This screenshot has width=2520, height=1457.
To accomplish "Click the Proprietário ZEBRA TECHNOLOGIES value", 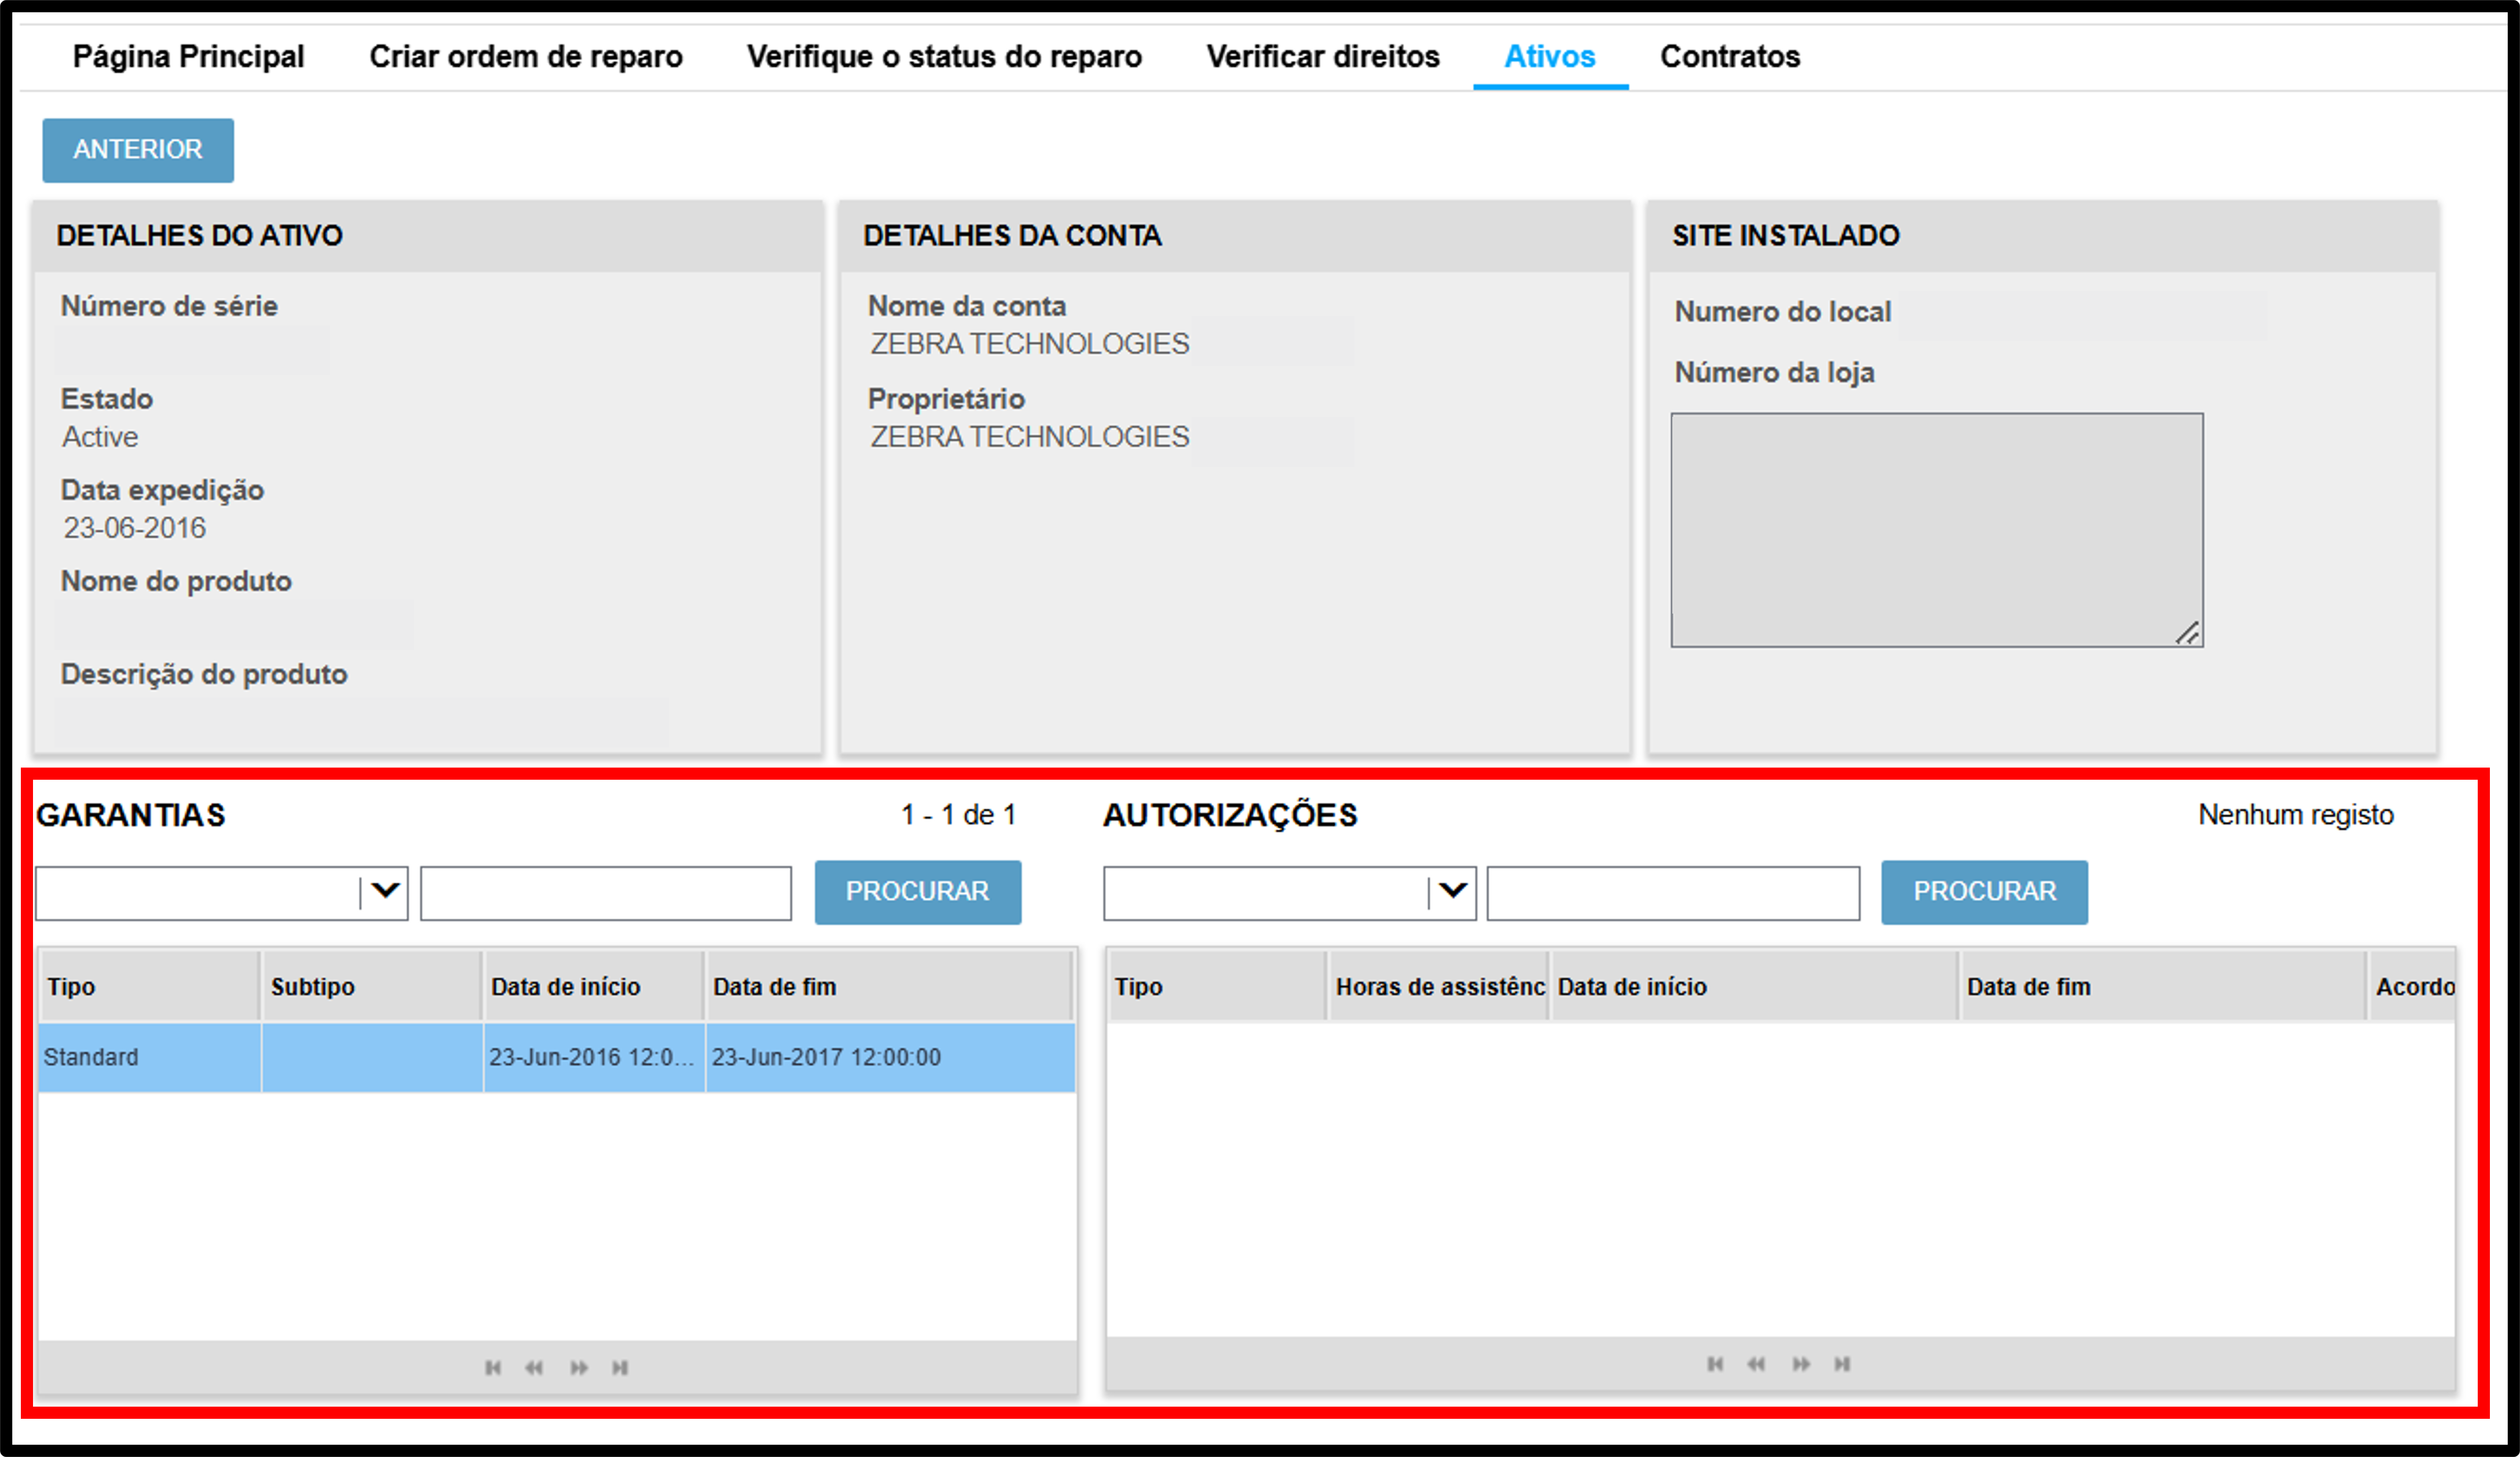I will 1029,436.
